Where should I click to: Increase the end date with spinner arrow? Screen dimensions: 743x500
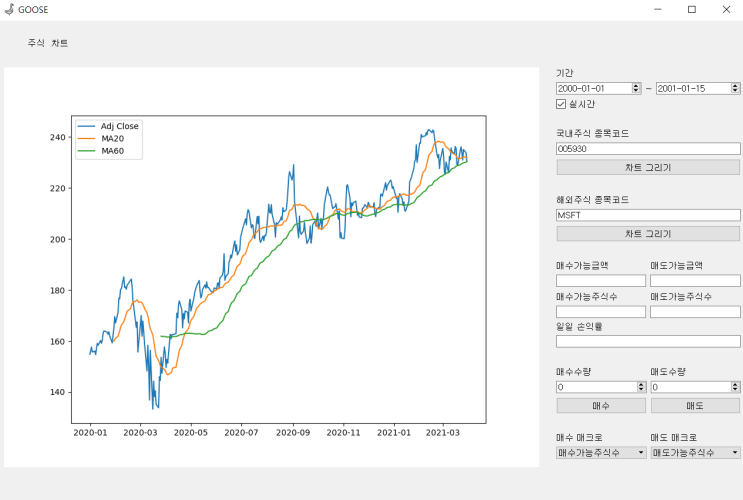[x=735, y=86]
